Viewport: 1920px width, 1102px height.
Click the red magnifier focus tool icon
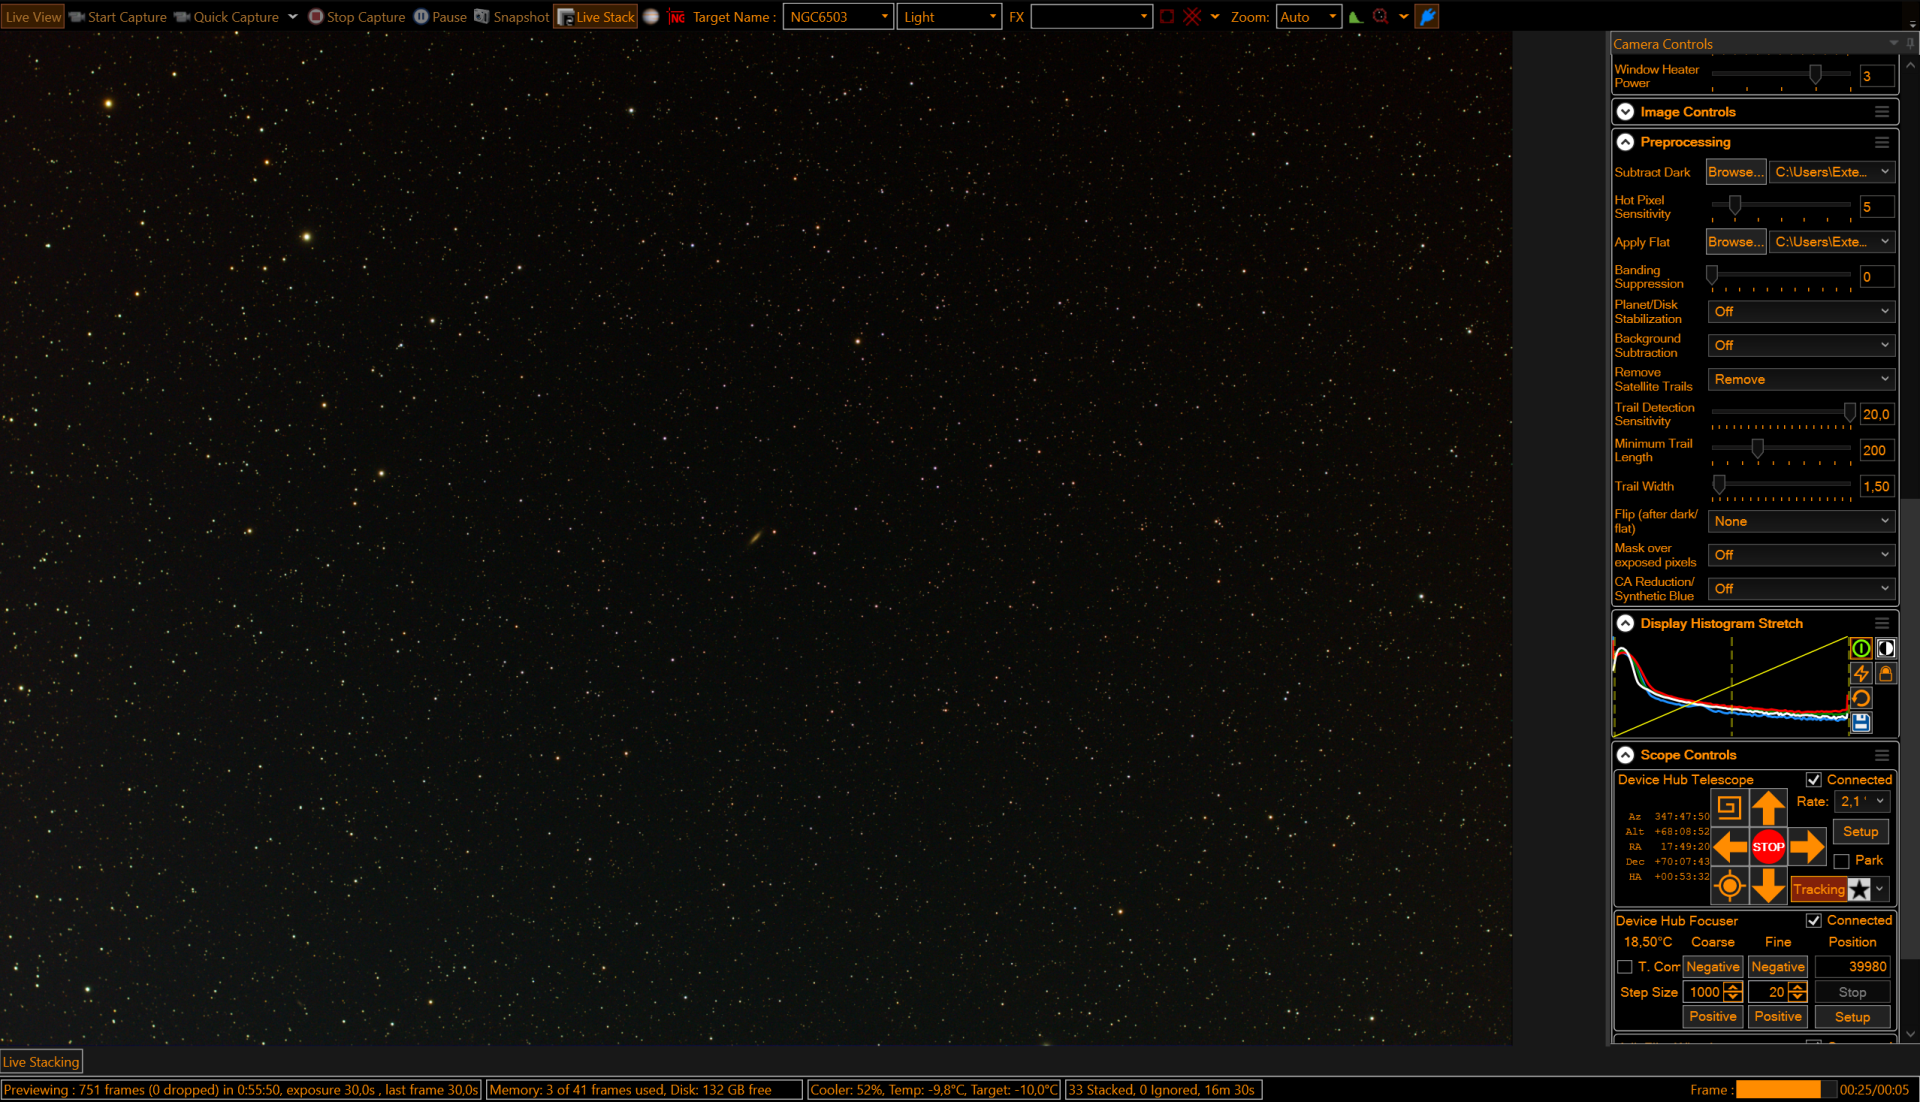pyautogui.click(x=1381, y=17)
